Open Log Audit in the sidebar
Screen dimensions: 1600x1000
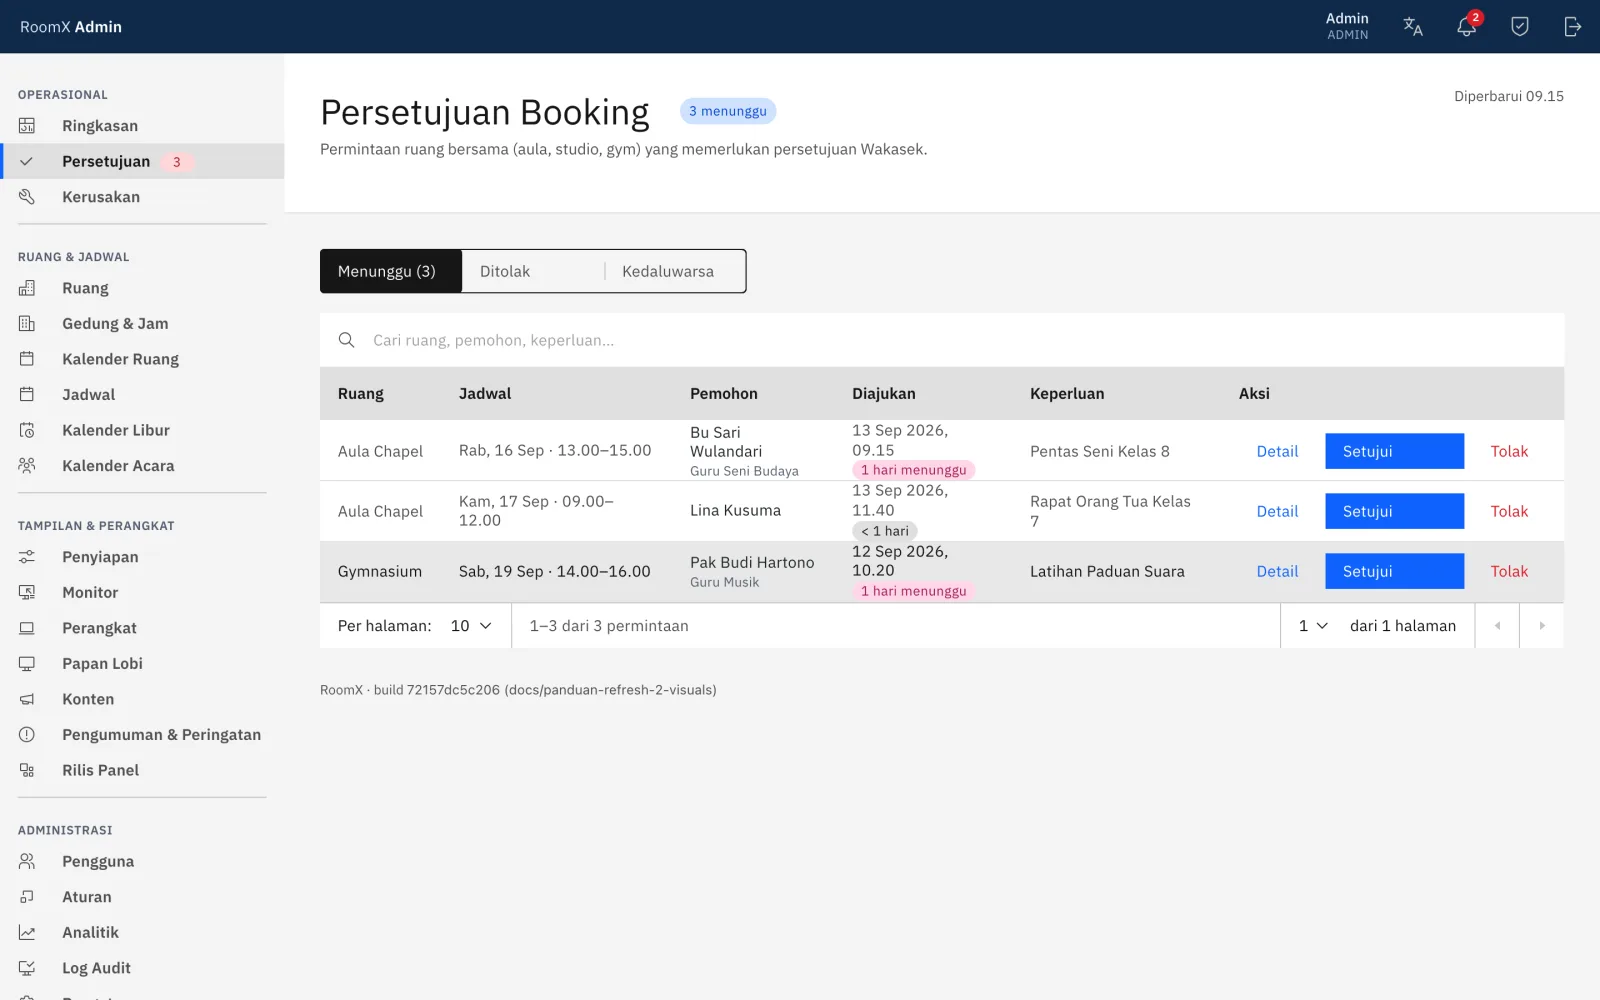pyautogui.click(x=143, y=968)
